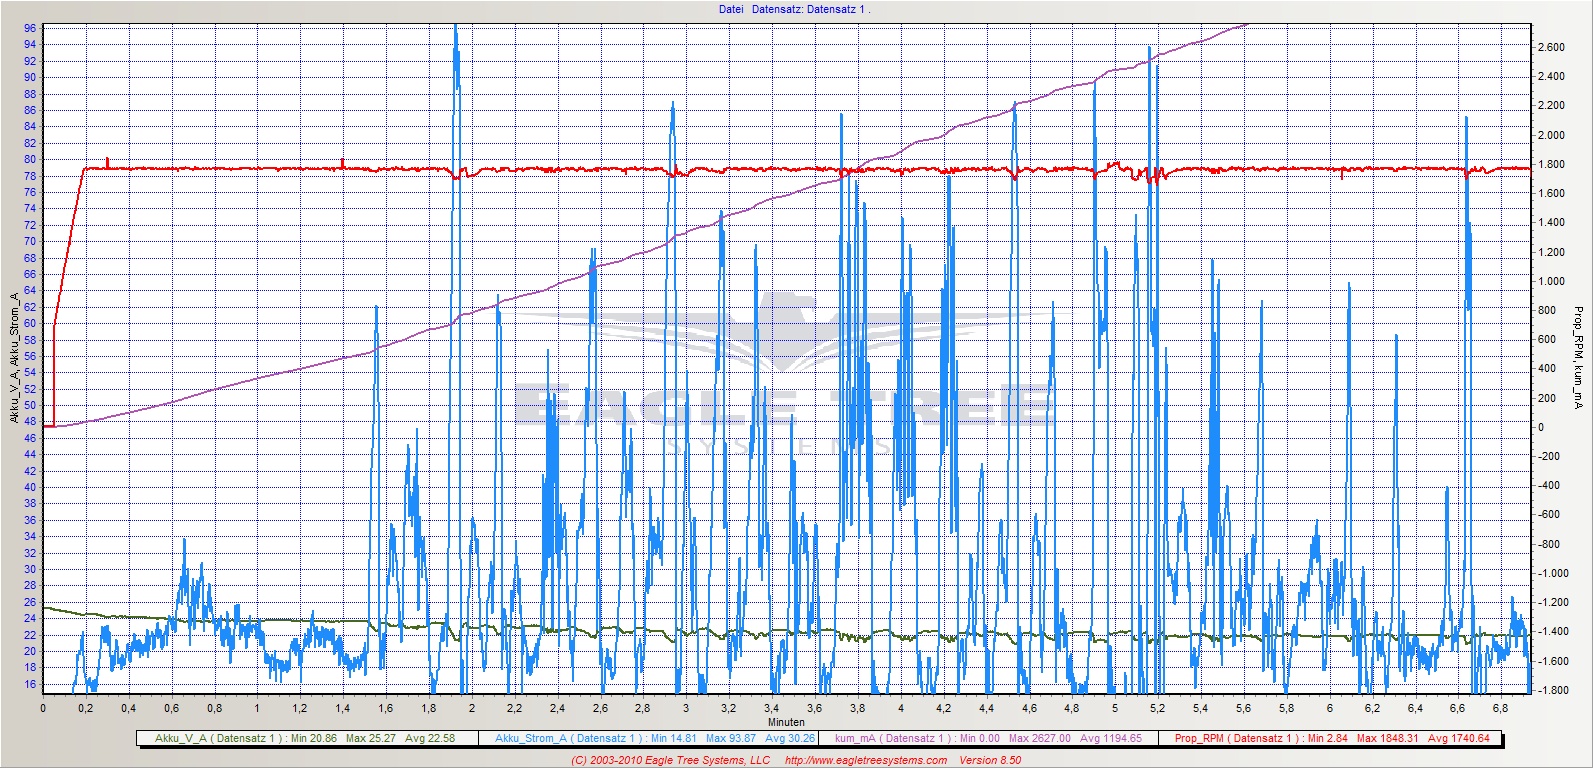Click the left axis title Akku_V_A, Akku_Strom_A
The image size is (1593, 768).
tap(14, 358)
